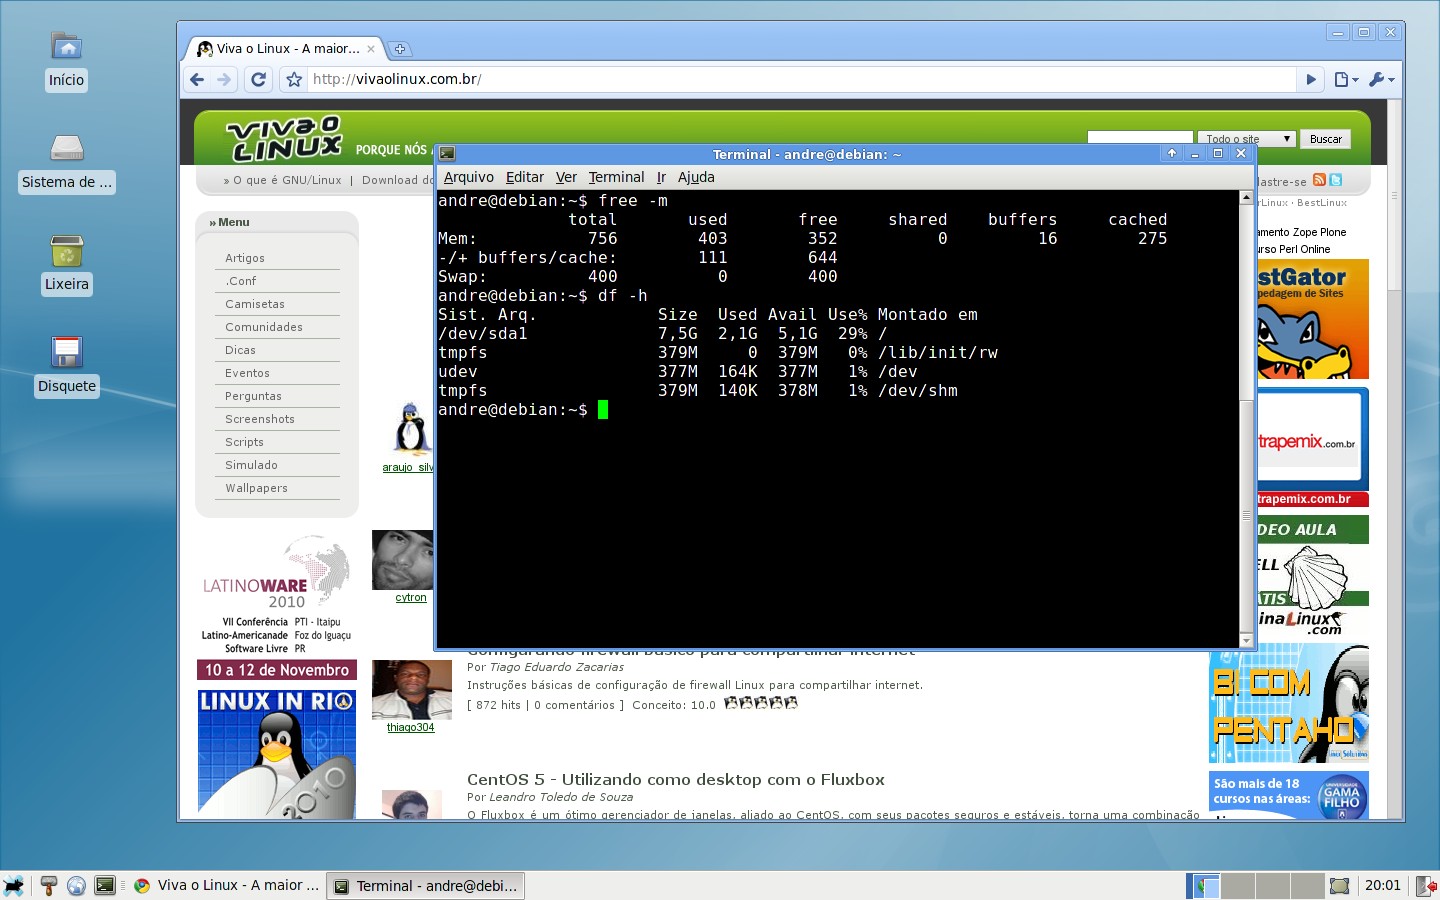Image resolution: width=1440 pixels, height=900 pixels.
Task: Click the browser address bar
Action: [800, 79]
